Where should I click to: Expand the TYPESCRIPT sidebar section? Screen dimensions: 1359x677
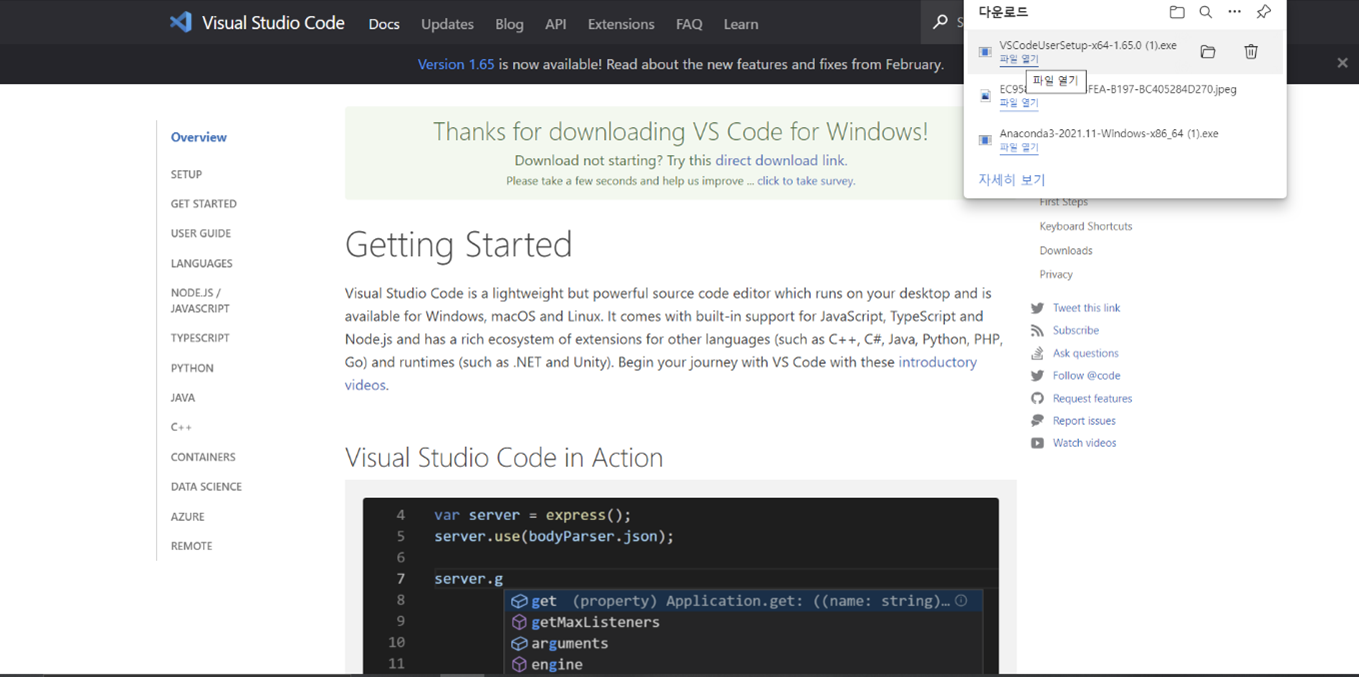click(x=200, y=338)
